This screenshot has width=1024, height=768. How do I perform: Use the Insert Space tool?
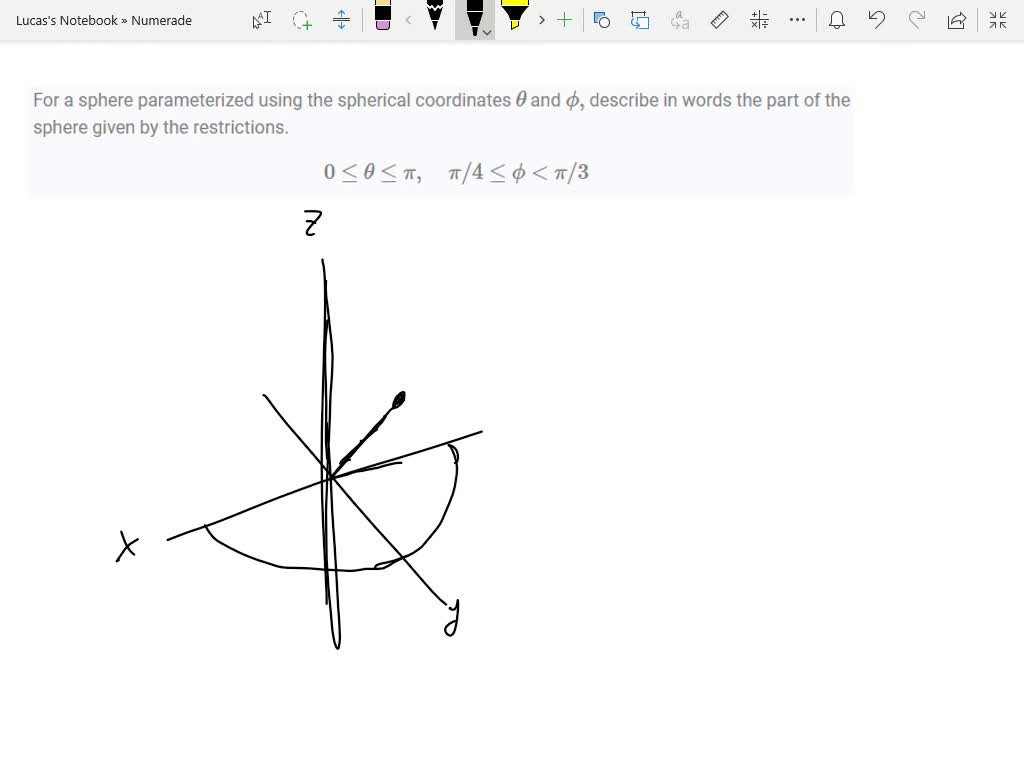click(x=342, y=20)
